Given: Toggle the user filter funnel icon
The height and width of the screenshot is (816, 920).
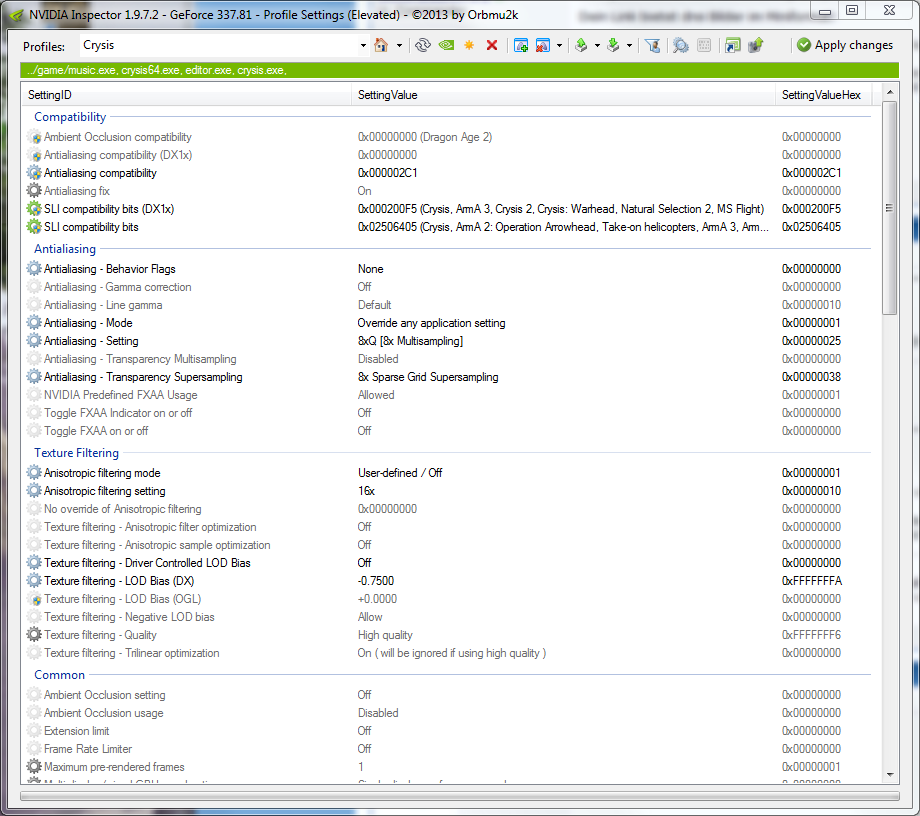Looking at the screenshot, I should 652,45.
